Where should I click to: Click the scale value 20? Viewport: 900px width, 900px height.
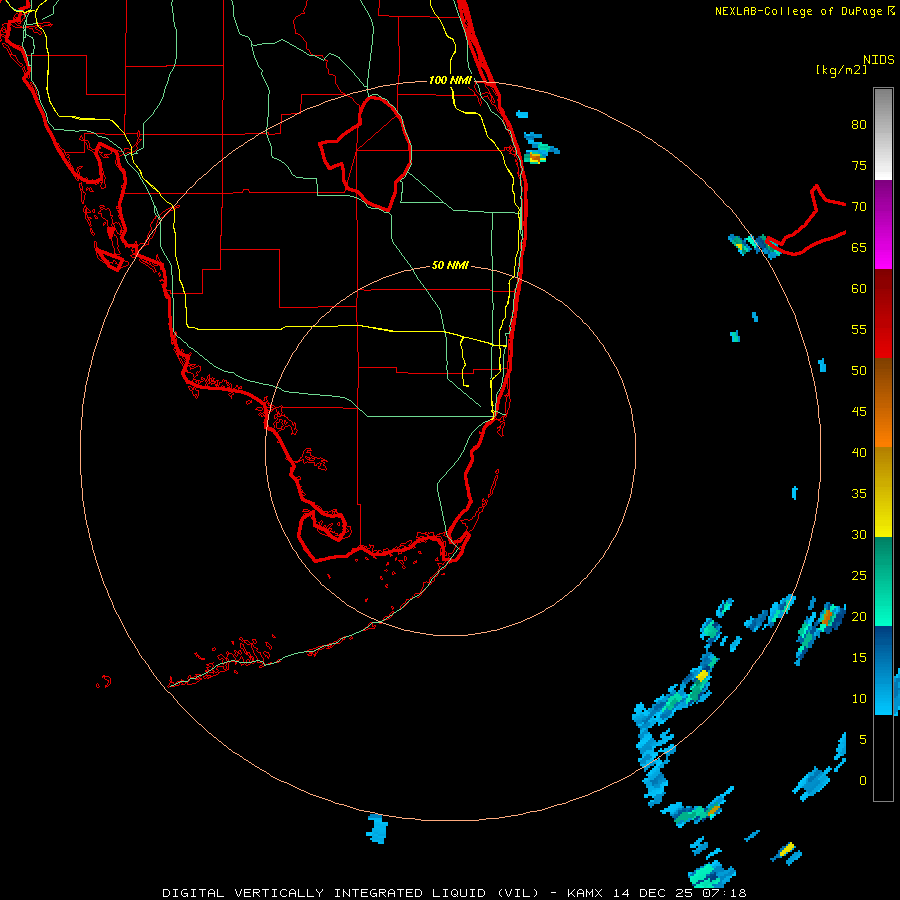click(x=859, y=616)
